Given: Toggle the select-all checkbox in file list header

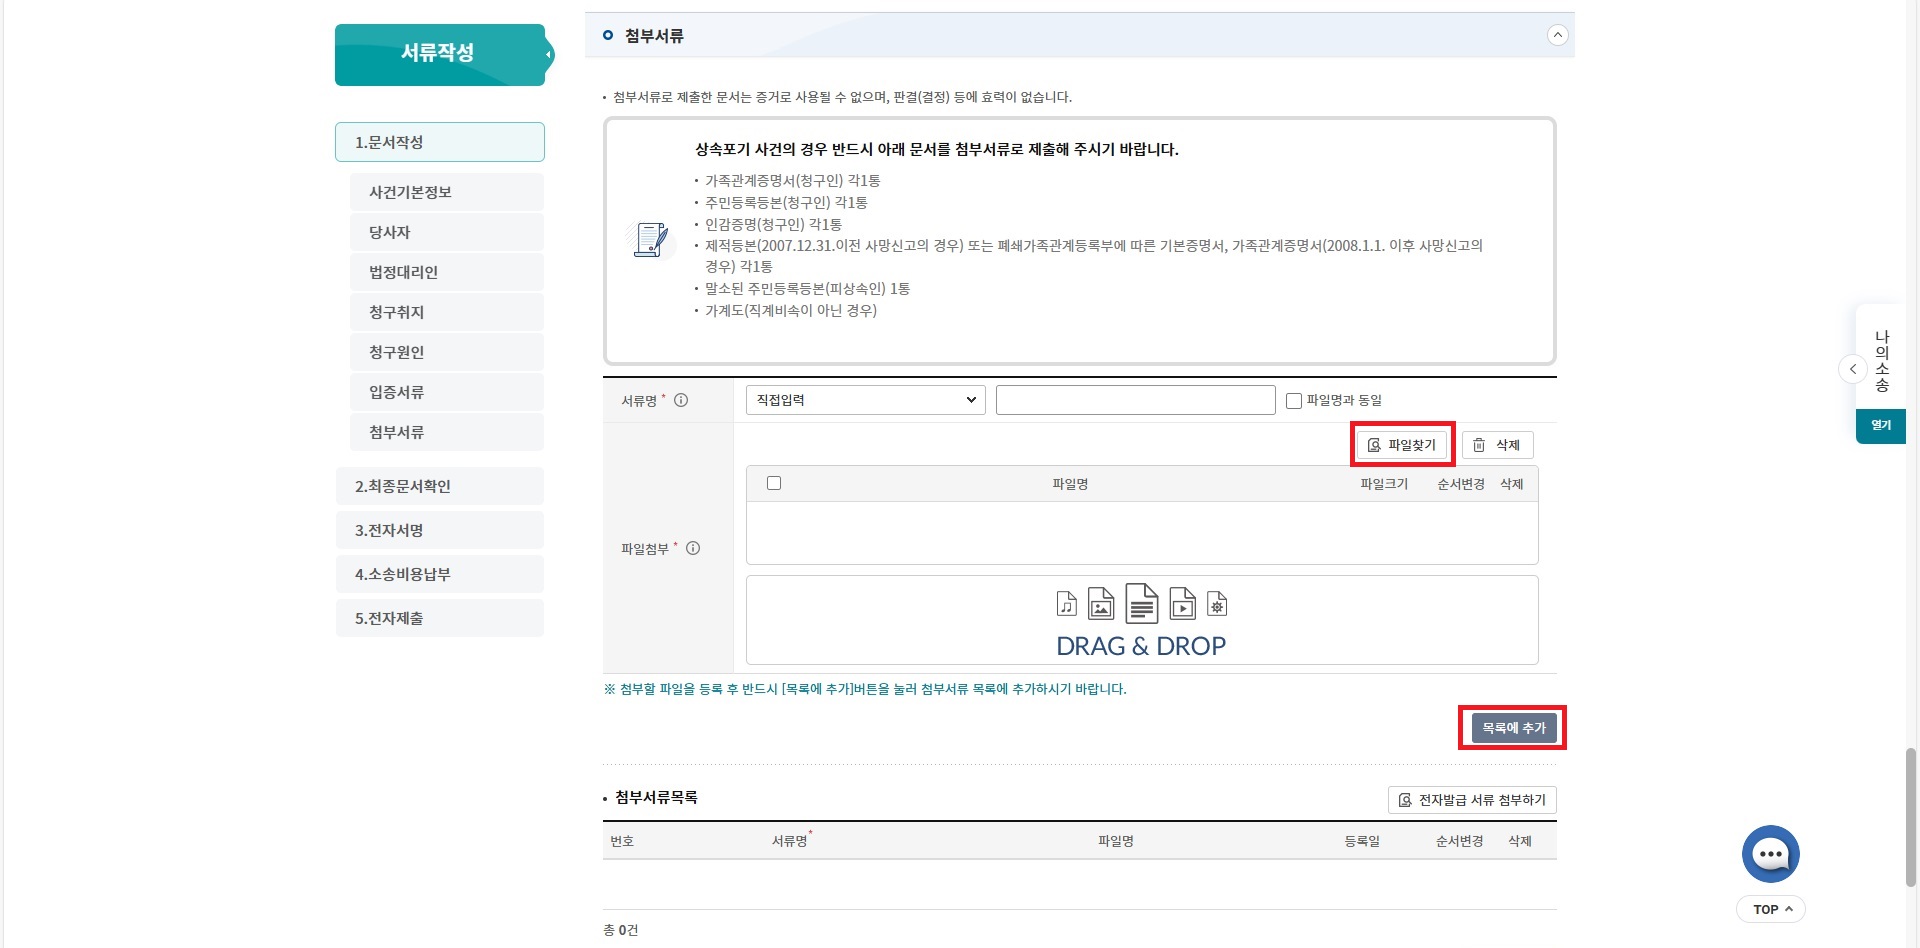Looking at the screenshot, I should point(774,483).
